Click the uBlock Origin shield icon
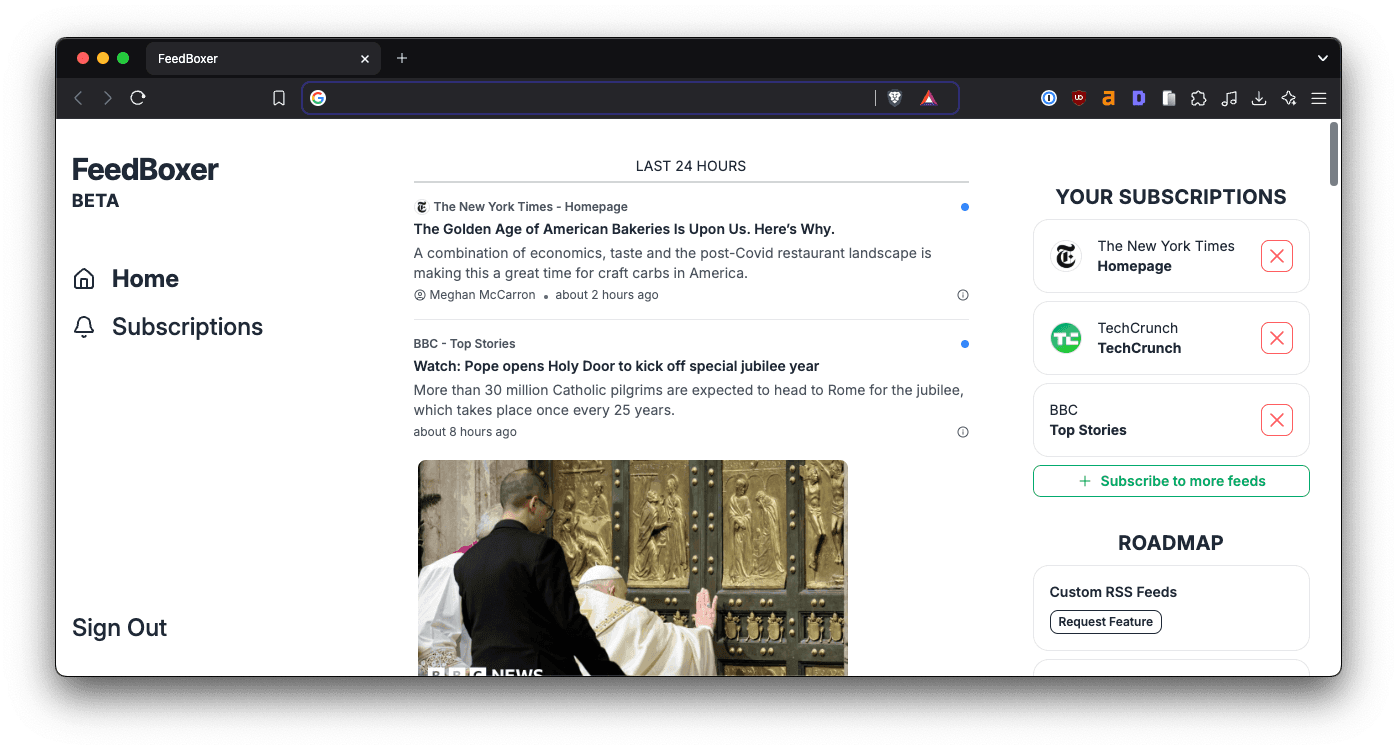 pyautogui.click(x=1078, y=98)
